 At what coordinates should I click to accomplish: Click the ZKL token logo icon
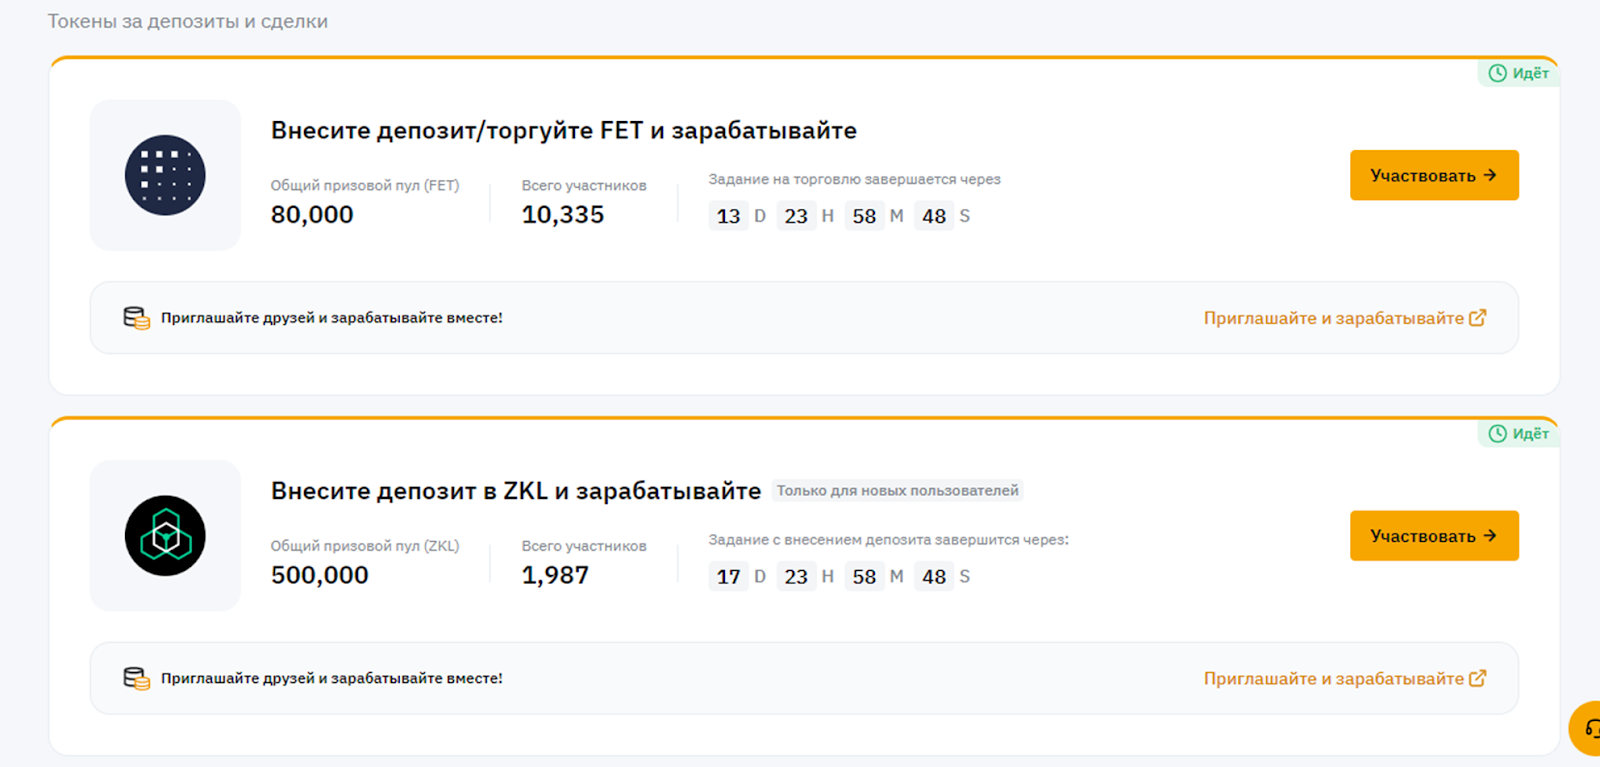[x=165, y=536]
